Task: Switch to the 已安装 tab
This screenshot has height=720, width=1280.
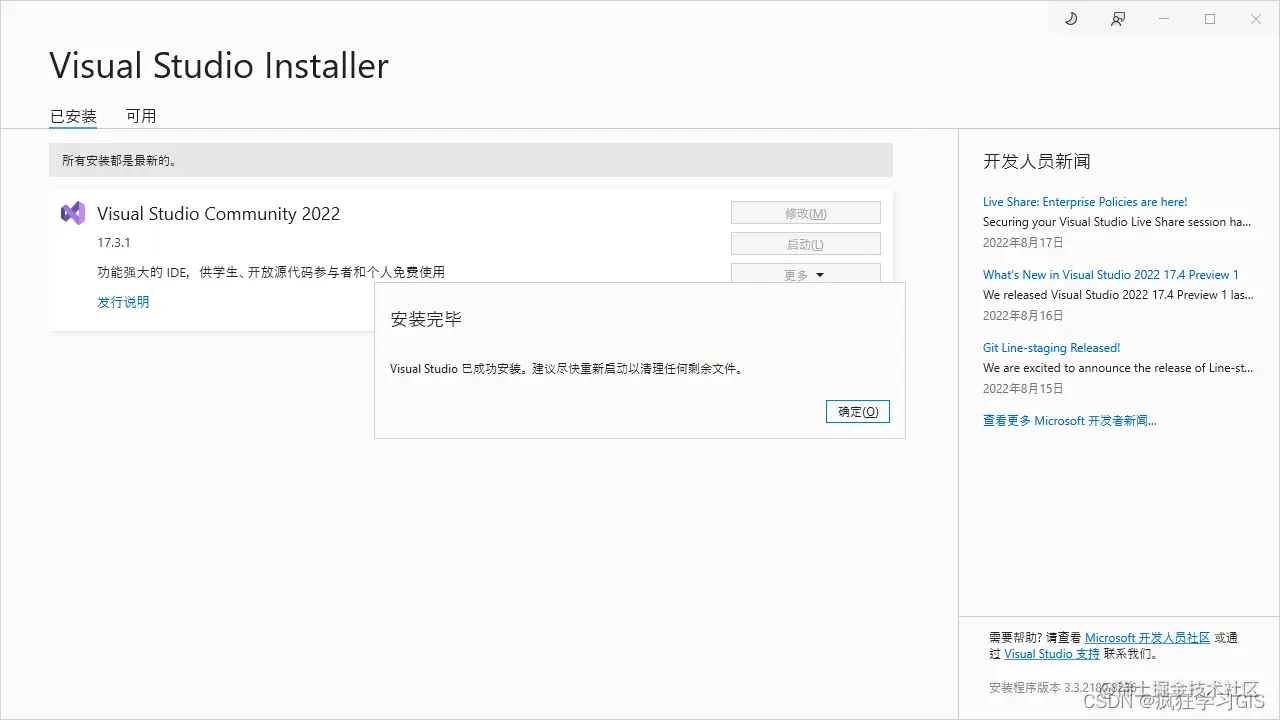Action: pos(73,116)
